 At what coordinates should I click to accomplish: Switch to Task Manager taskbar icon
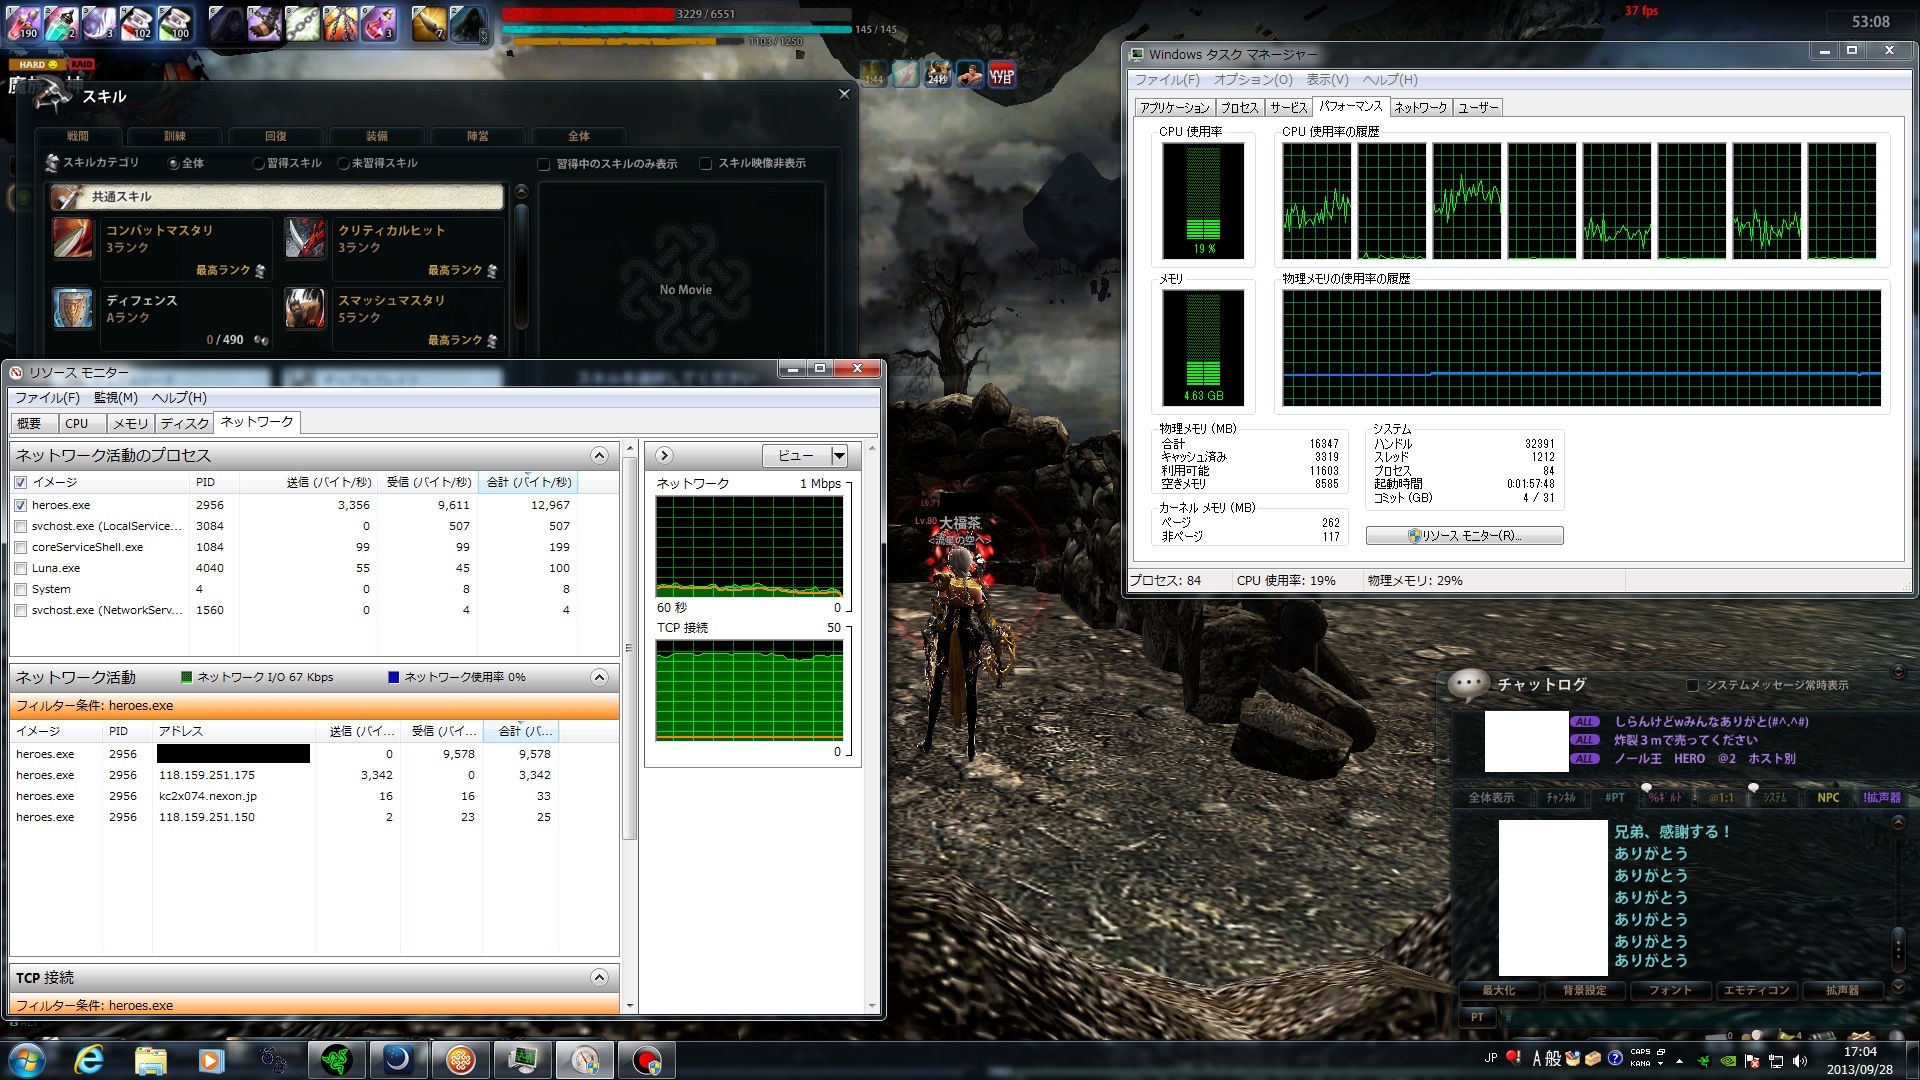(522, 1060)
